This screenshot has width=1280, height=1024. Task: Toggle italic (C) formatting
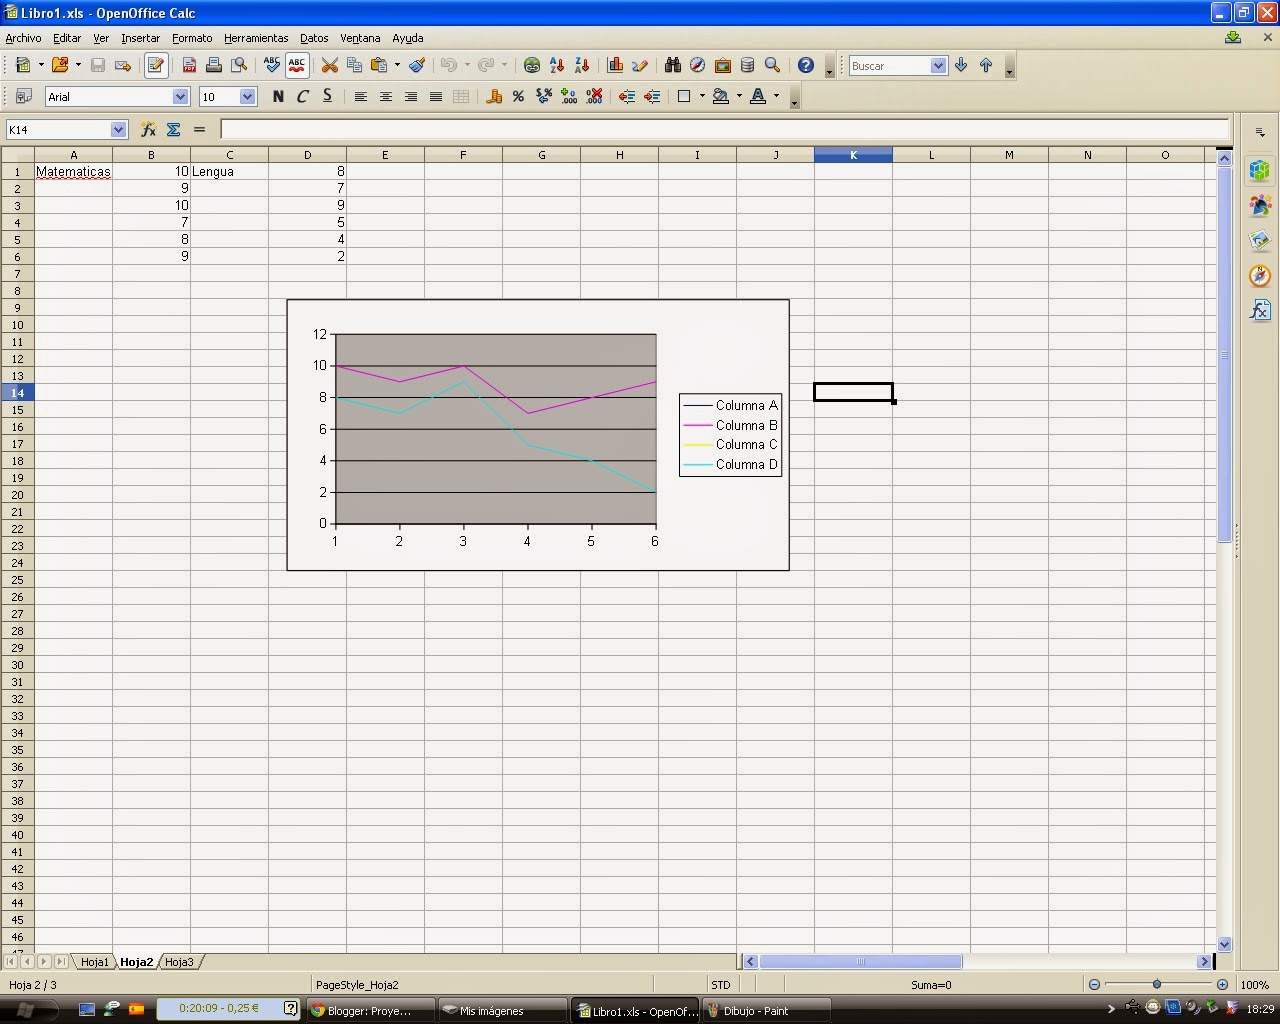(x=303, y=96)
